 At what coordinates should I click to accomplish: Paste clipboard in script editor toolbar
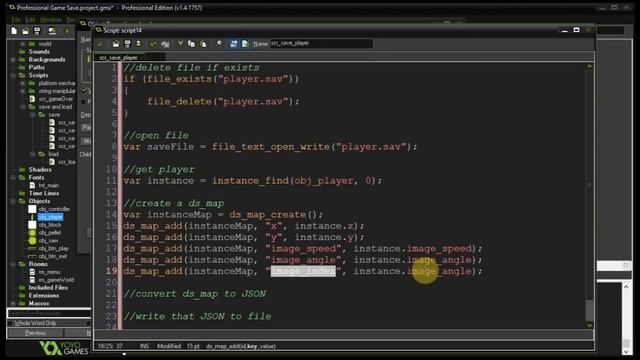coord(203,44)
